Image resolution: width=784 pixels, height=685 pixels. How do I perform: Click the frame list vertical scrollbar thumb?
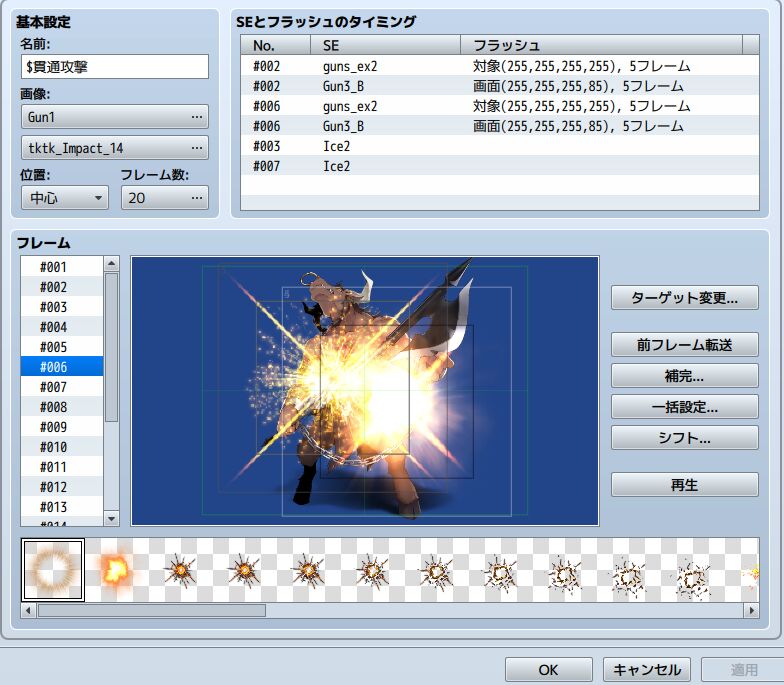click(112, 348)
